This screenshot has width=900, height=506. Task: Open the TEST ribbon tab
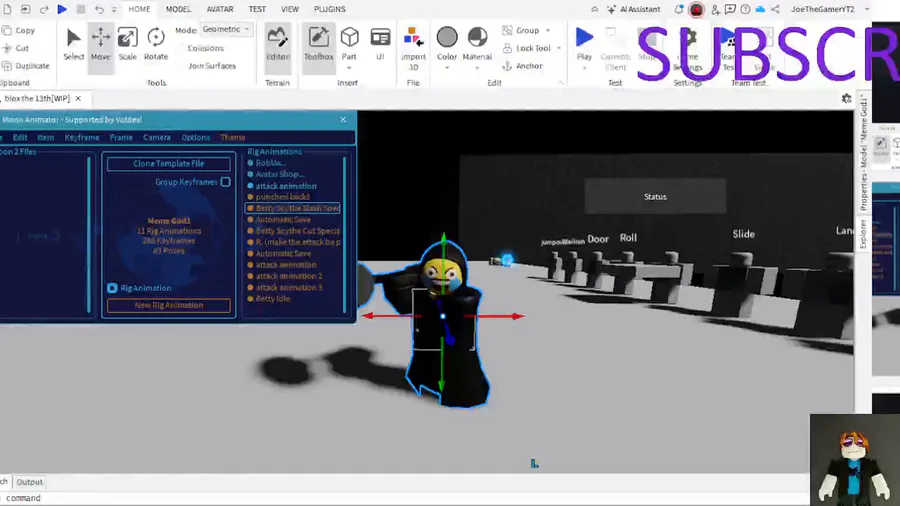pyautogui.click(x=257, y=9)
